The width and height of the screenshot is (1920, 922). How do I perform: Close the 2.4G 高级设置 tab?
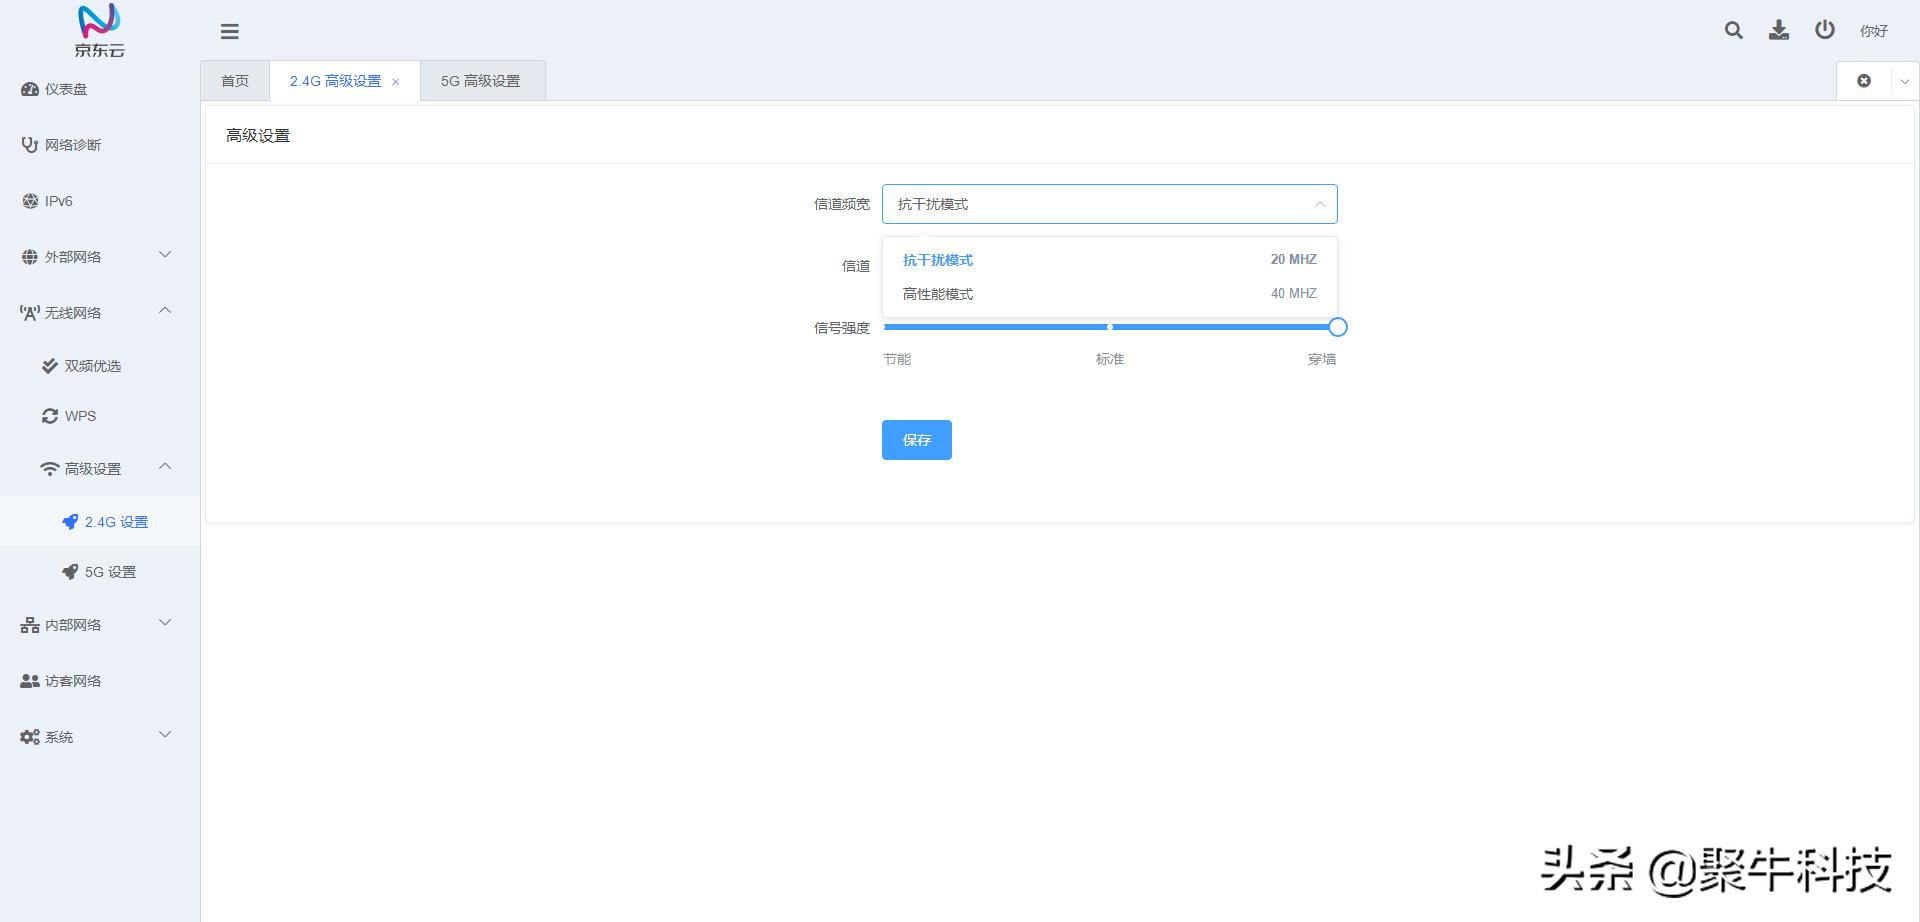click(396, 82)
